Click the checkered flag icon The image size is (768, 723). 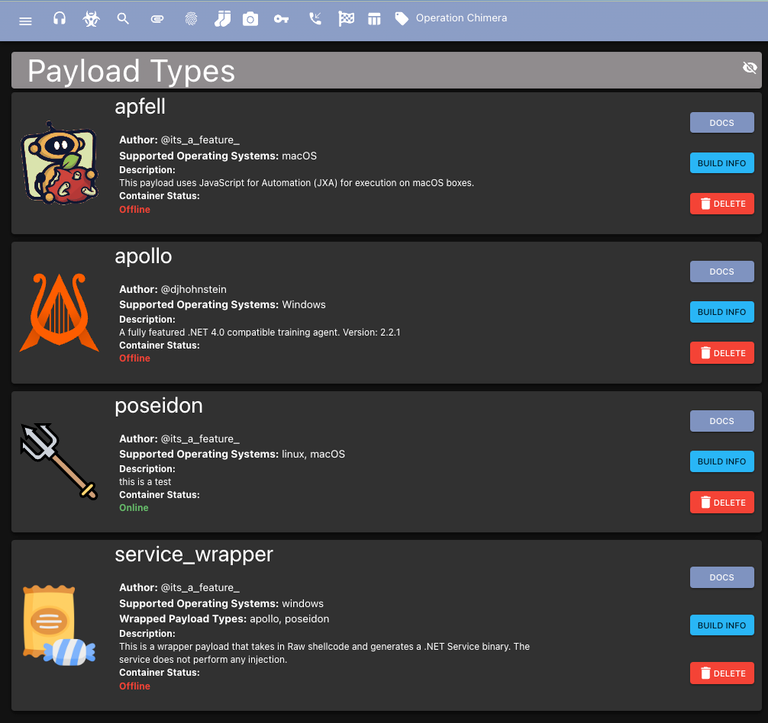pos(346,19)
